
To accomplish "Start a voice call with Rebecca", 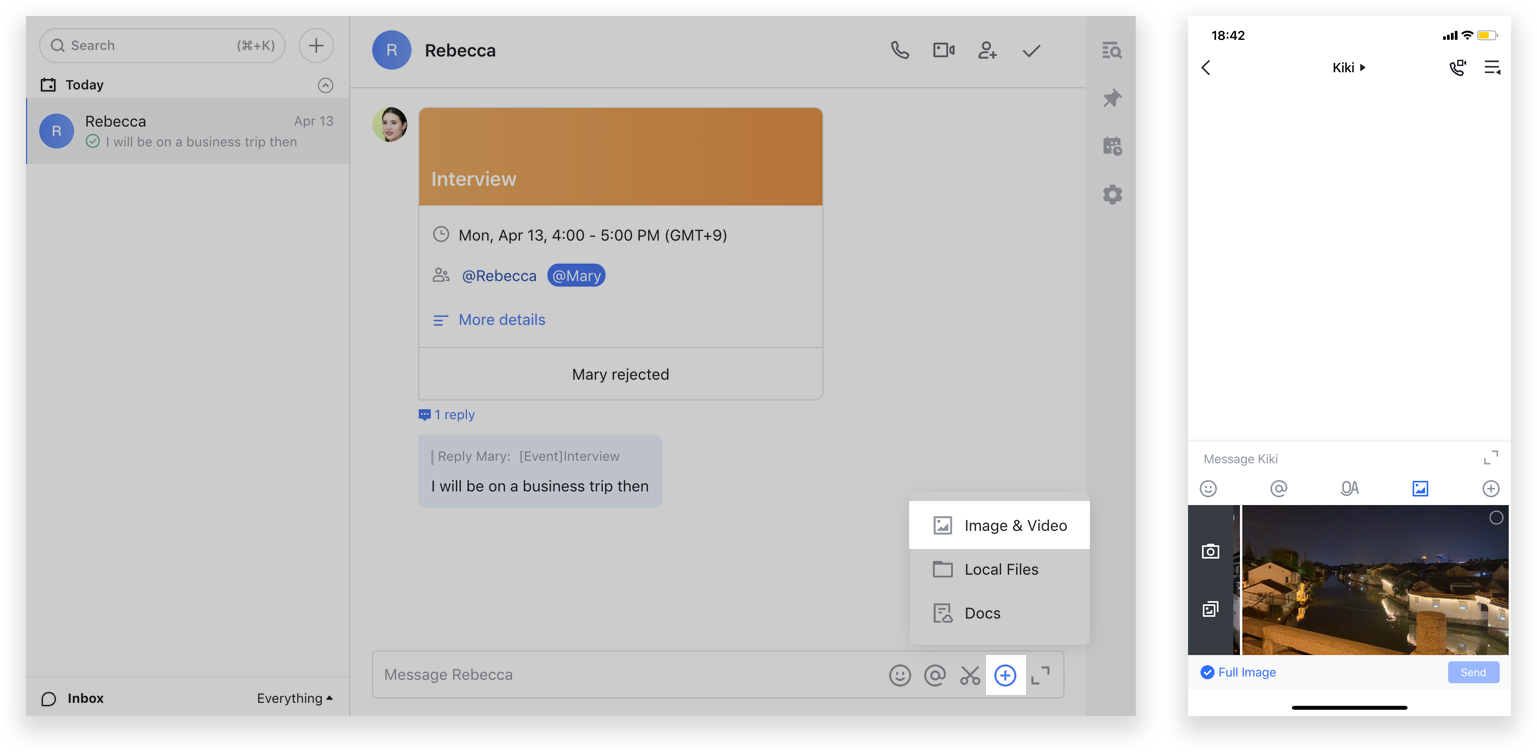I will (x=899, y=50).
